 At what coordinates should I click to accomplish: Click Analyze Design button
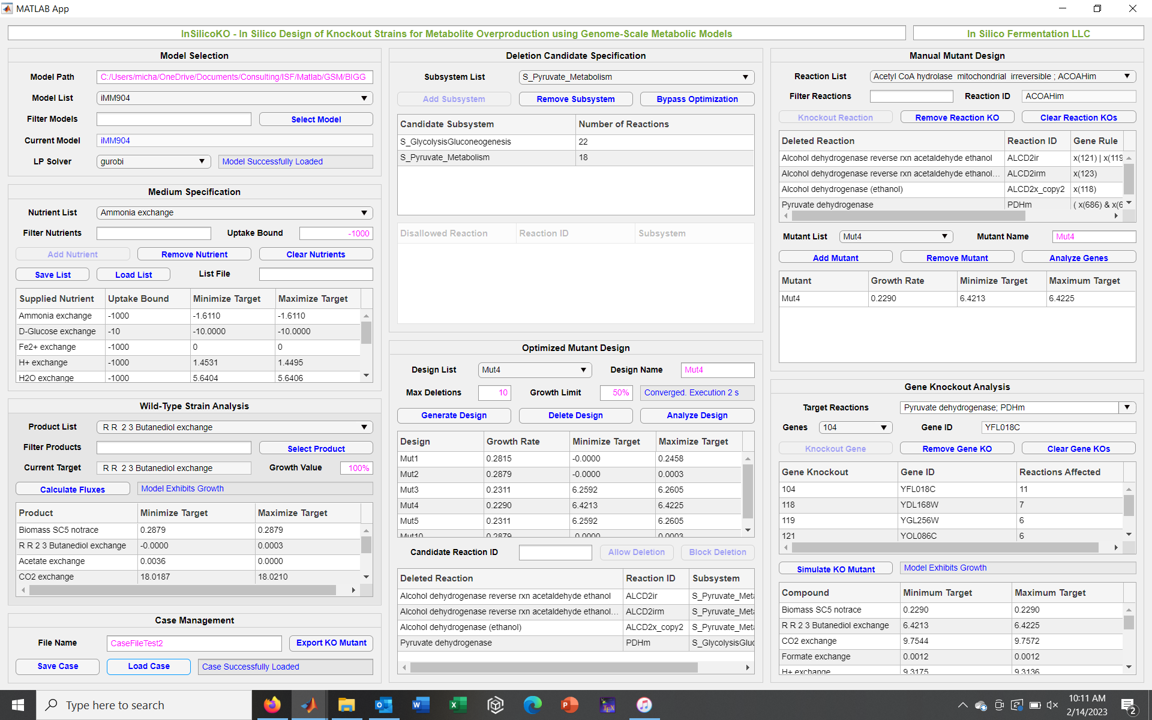click(697, 415)
